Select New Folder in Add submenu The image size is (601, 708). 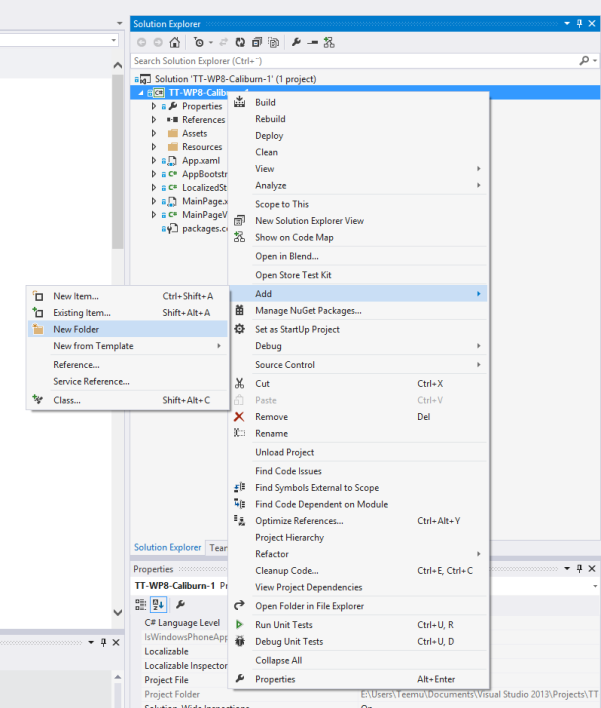click(128, 329)
